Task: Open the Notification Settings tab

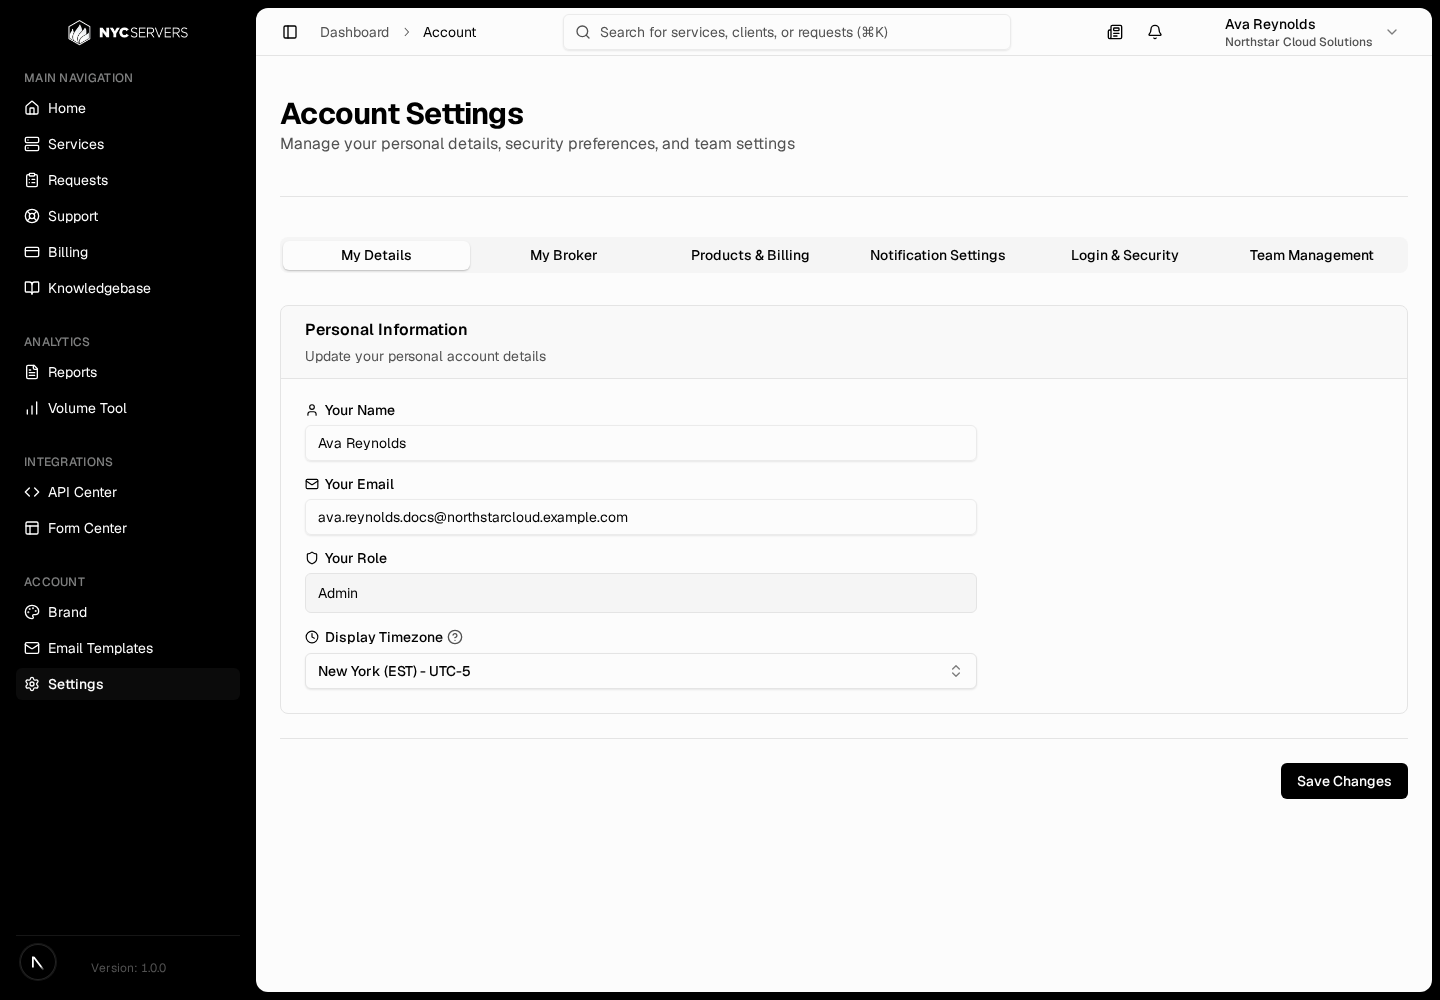Action: (x=938, y=255)
